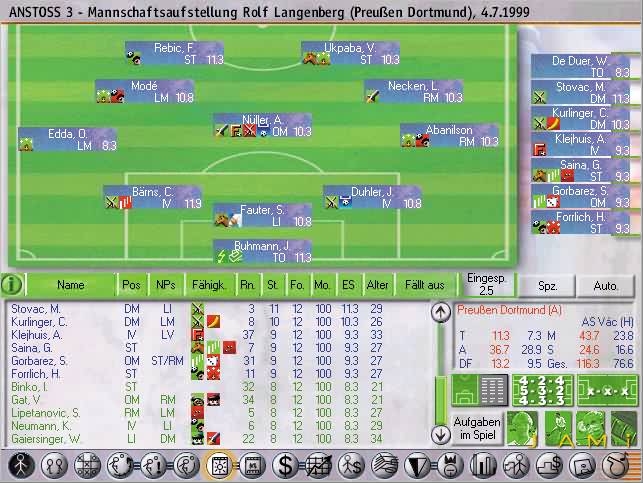This screenshot has width=643, height=483.
Task: Select the running player with ball icon
Action: click(x=120, y=465)
